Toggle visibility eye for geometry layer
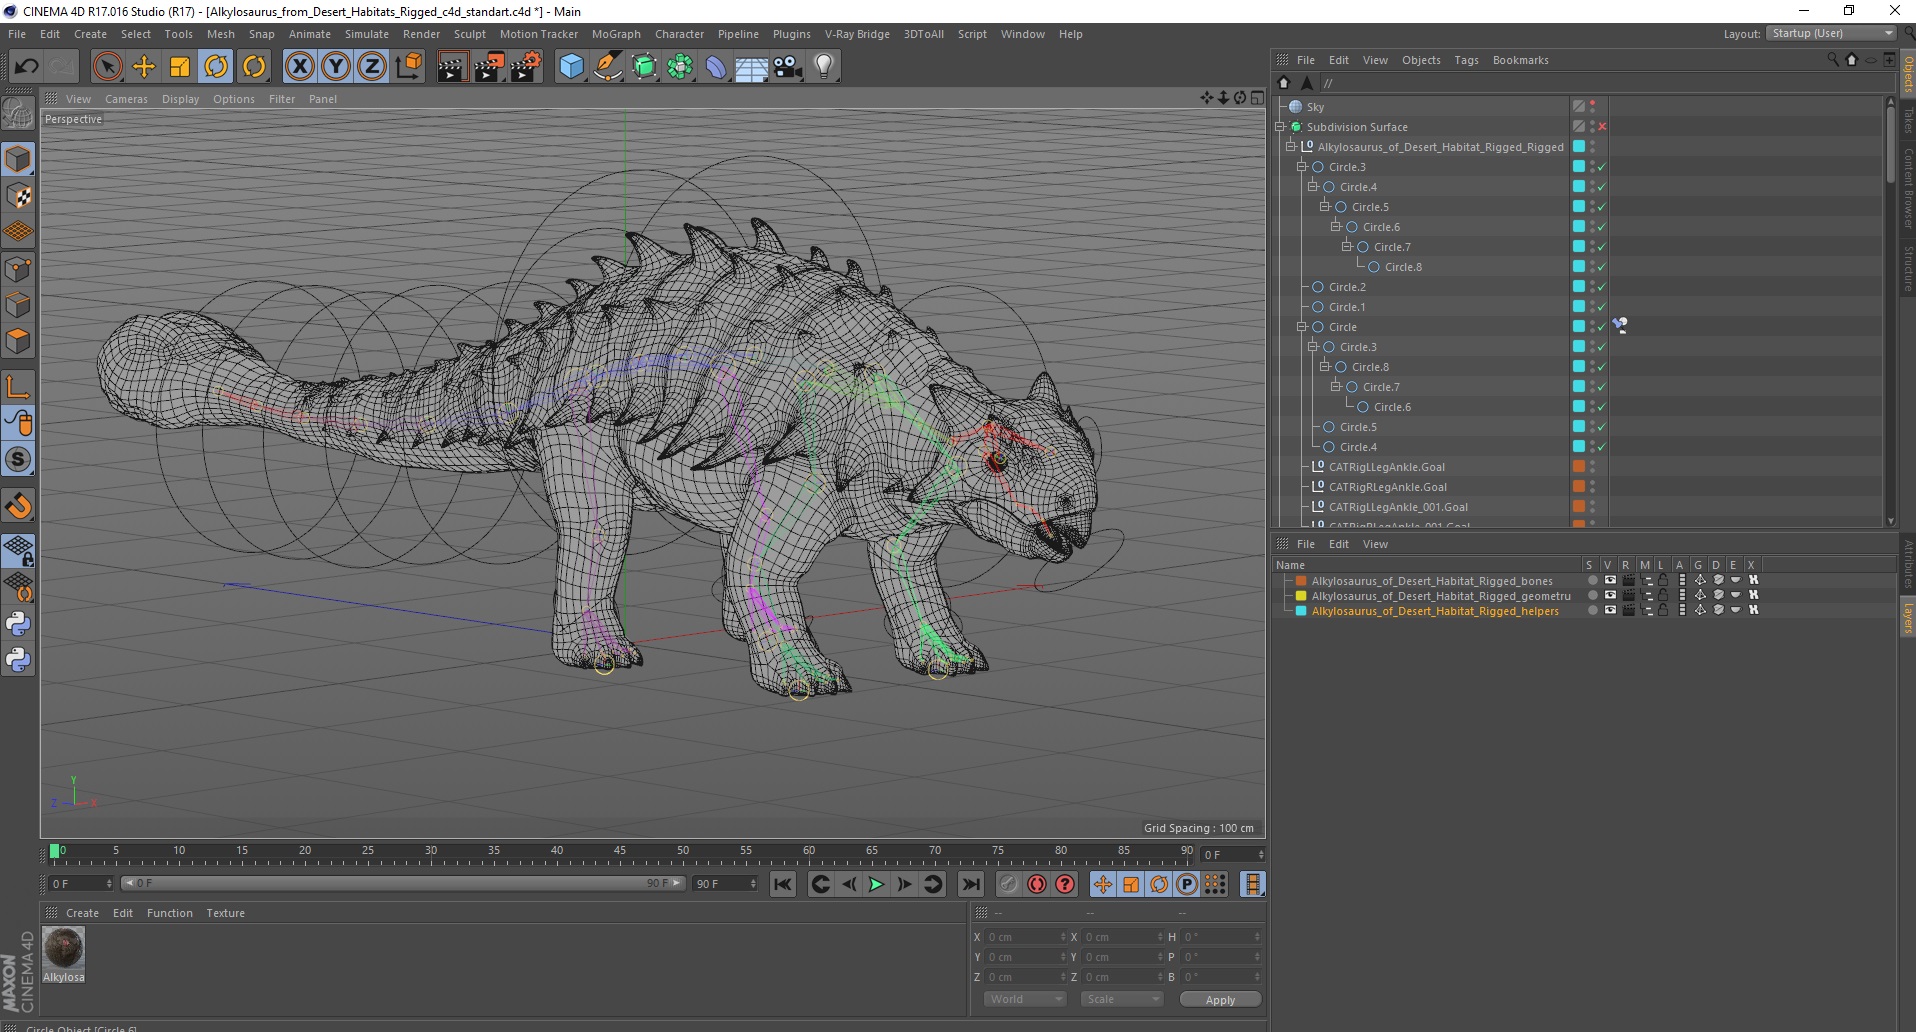Viewport: 1916px width, 1032px height. [1610, 595]
